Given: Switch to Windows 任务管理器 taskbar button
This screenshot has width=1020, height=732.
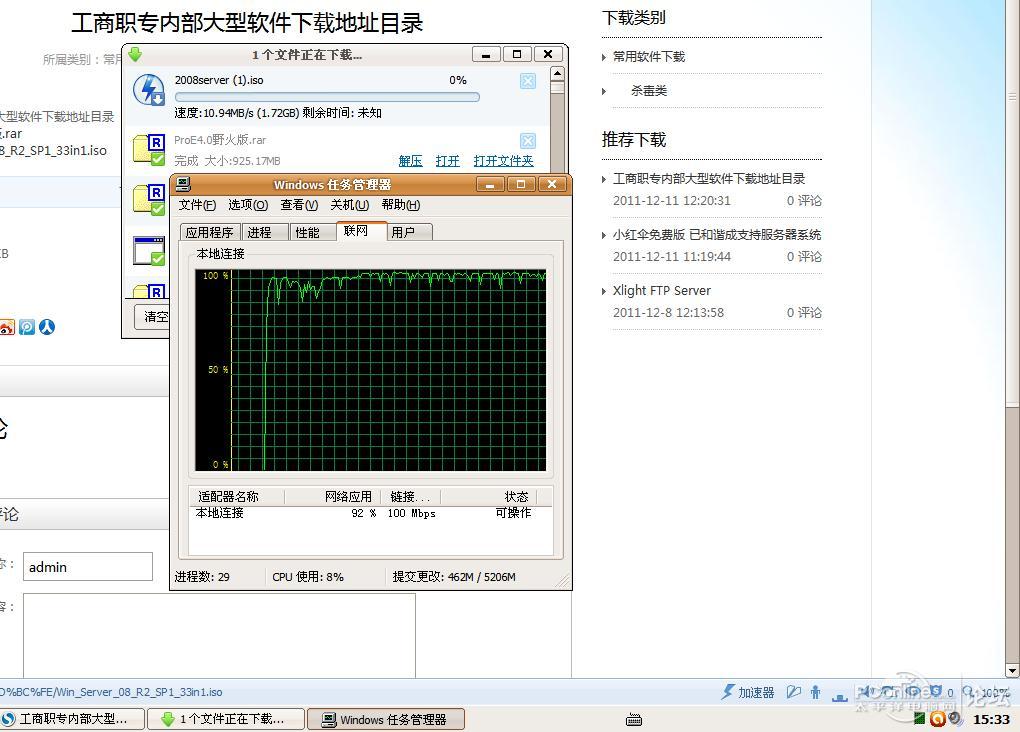Looking at the screenshot, I should pyautogui.click(x=386, y=719).
